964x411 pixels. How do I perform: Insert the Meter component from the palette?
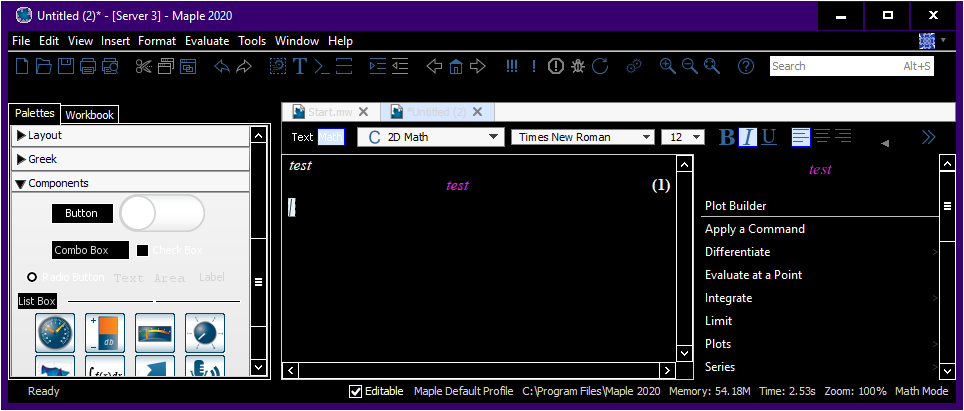[155, 332]
